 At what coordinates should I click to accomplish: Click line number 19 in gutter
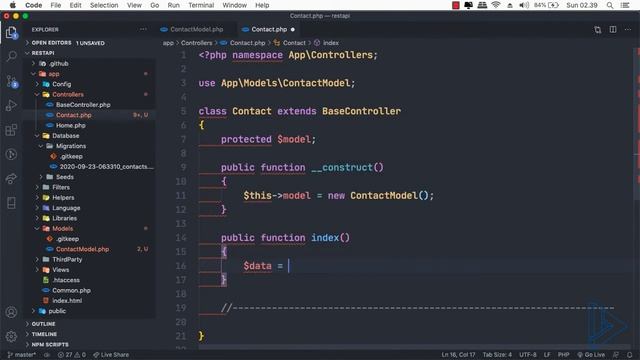tap(181, 308)
